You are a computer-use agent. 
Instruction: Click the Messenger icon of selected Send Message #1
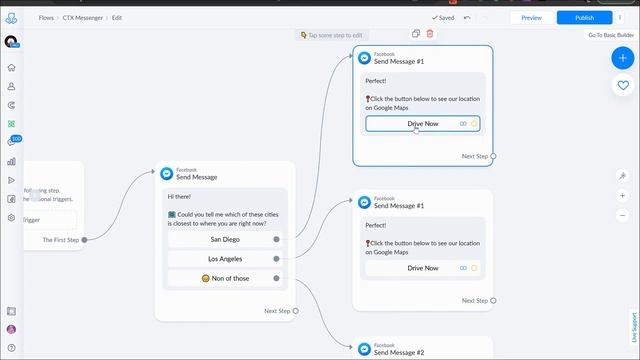tap(364, 58)
